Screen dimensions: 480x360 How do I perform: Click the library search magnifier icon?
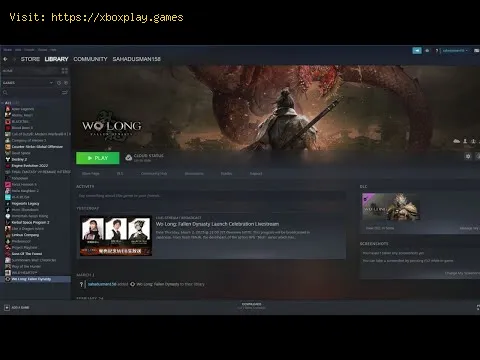(5, 93)
